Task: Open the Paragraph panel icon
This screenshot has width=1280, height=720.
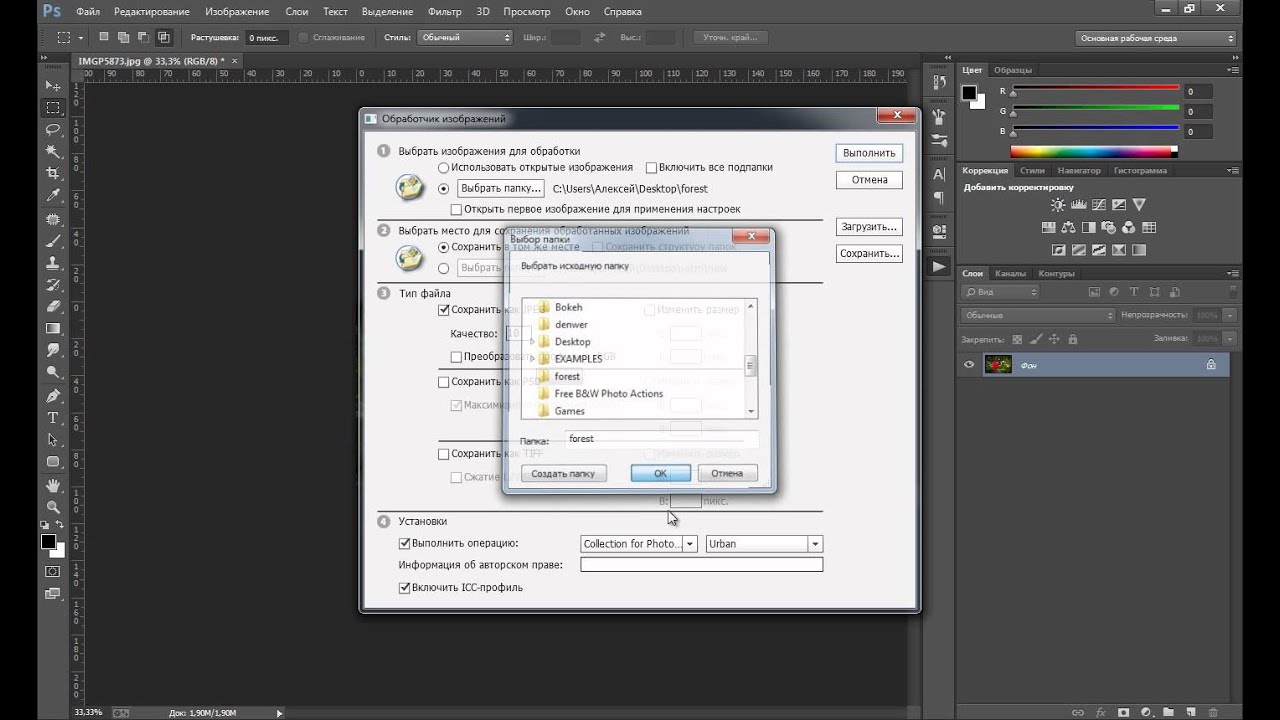Action: click(939, 198)
